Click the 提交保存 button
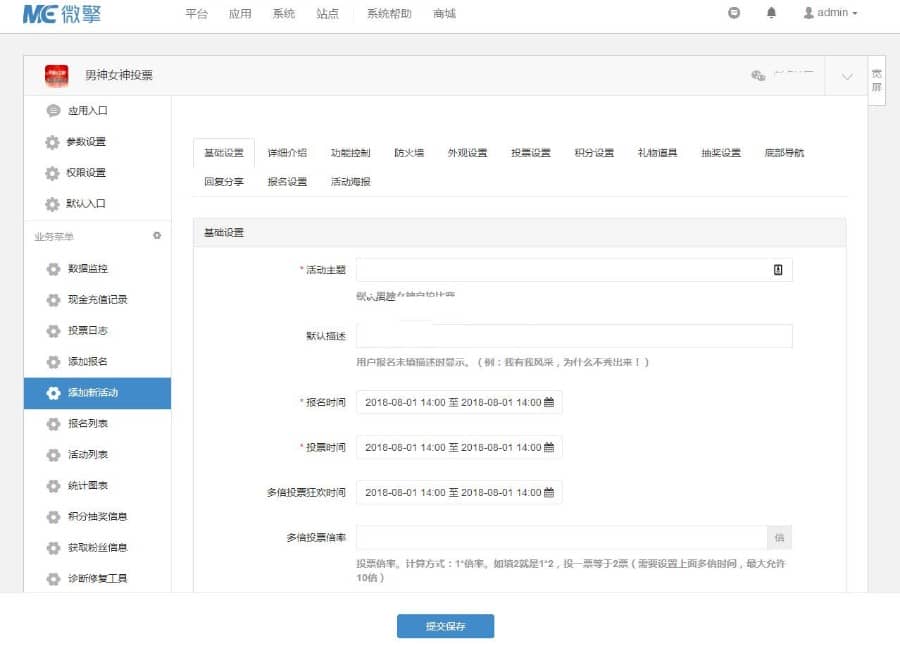 [446, 625]
